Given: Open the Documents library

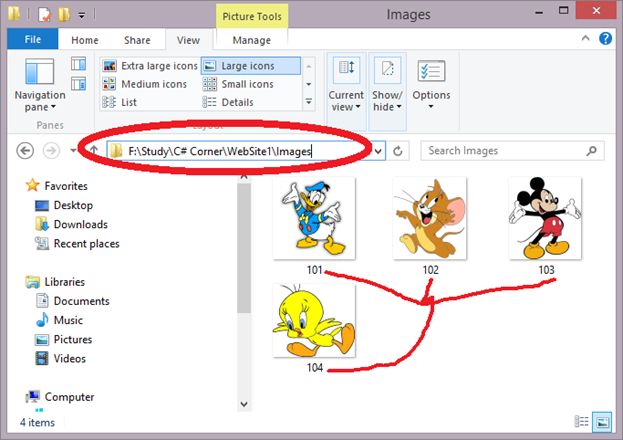Looking at the screenshot, I should [x=72, y=301].
